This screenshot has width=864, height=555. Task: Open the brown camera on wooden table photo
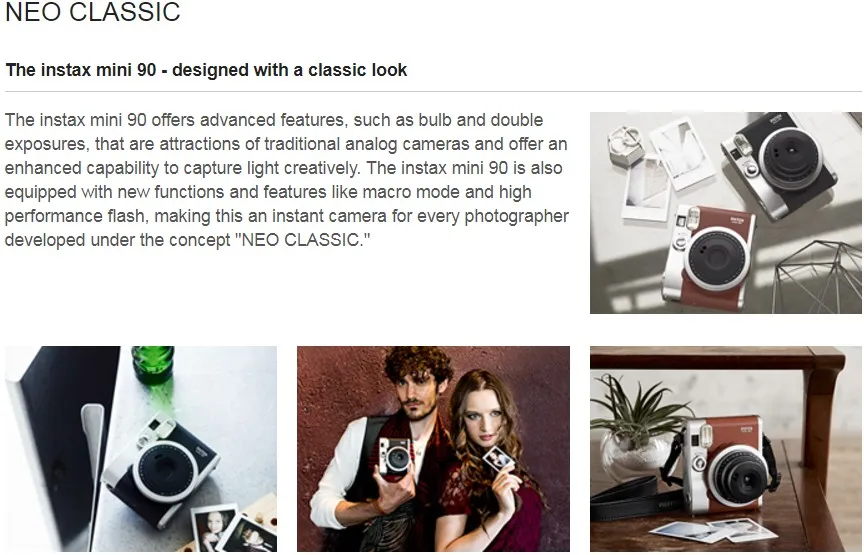coord(726,449)
